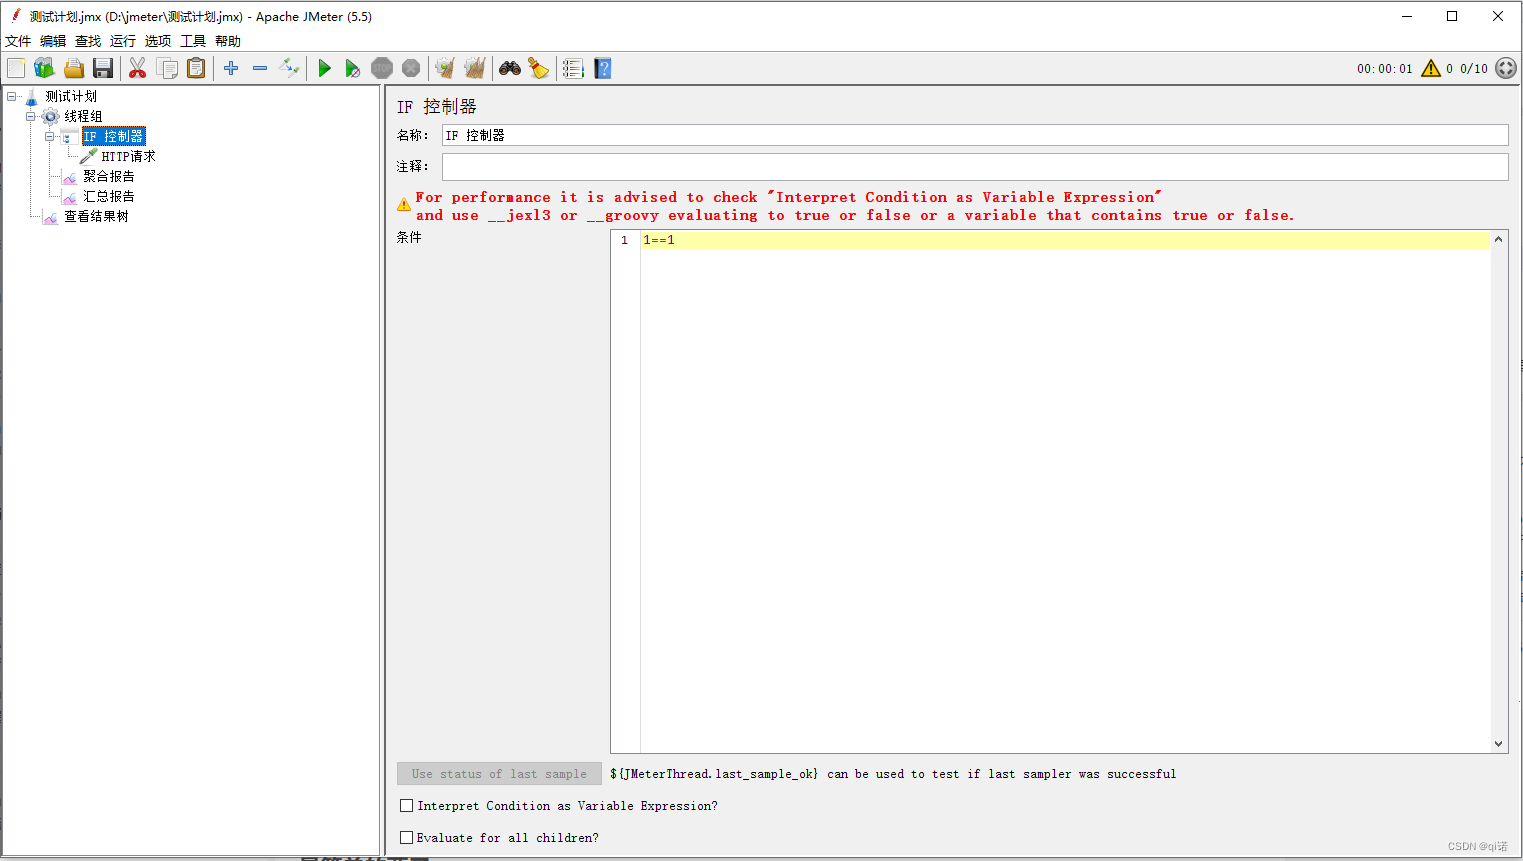
Task: Enable Evaluate for all children checkbox
Action: click(406, 837)
